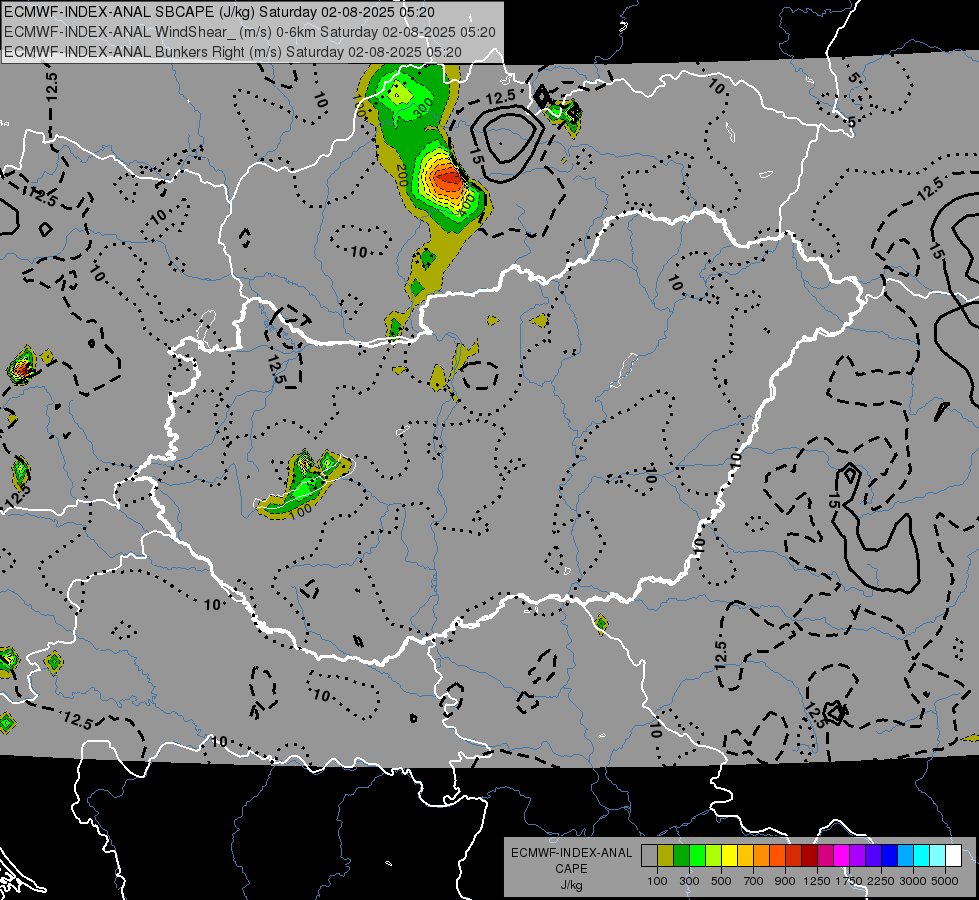Click the WindShear 0-6km title line
979x900 pixels.
(250, 32)
